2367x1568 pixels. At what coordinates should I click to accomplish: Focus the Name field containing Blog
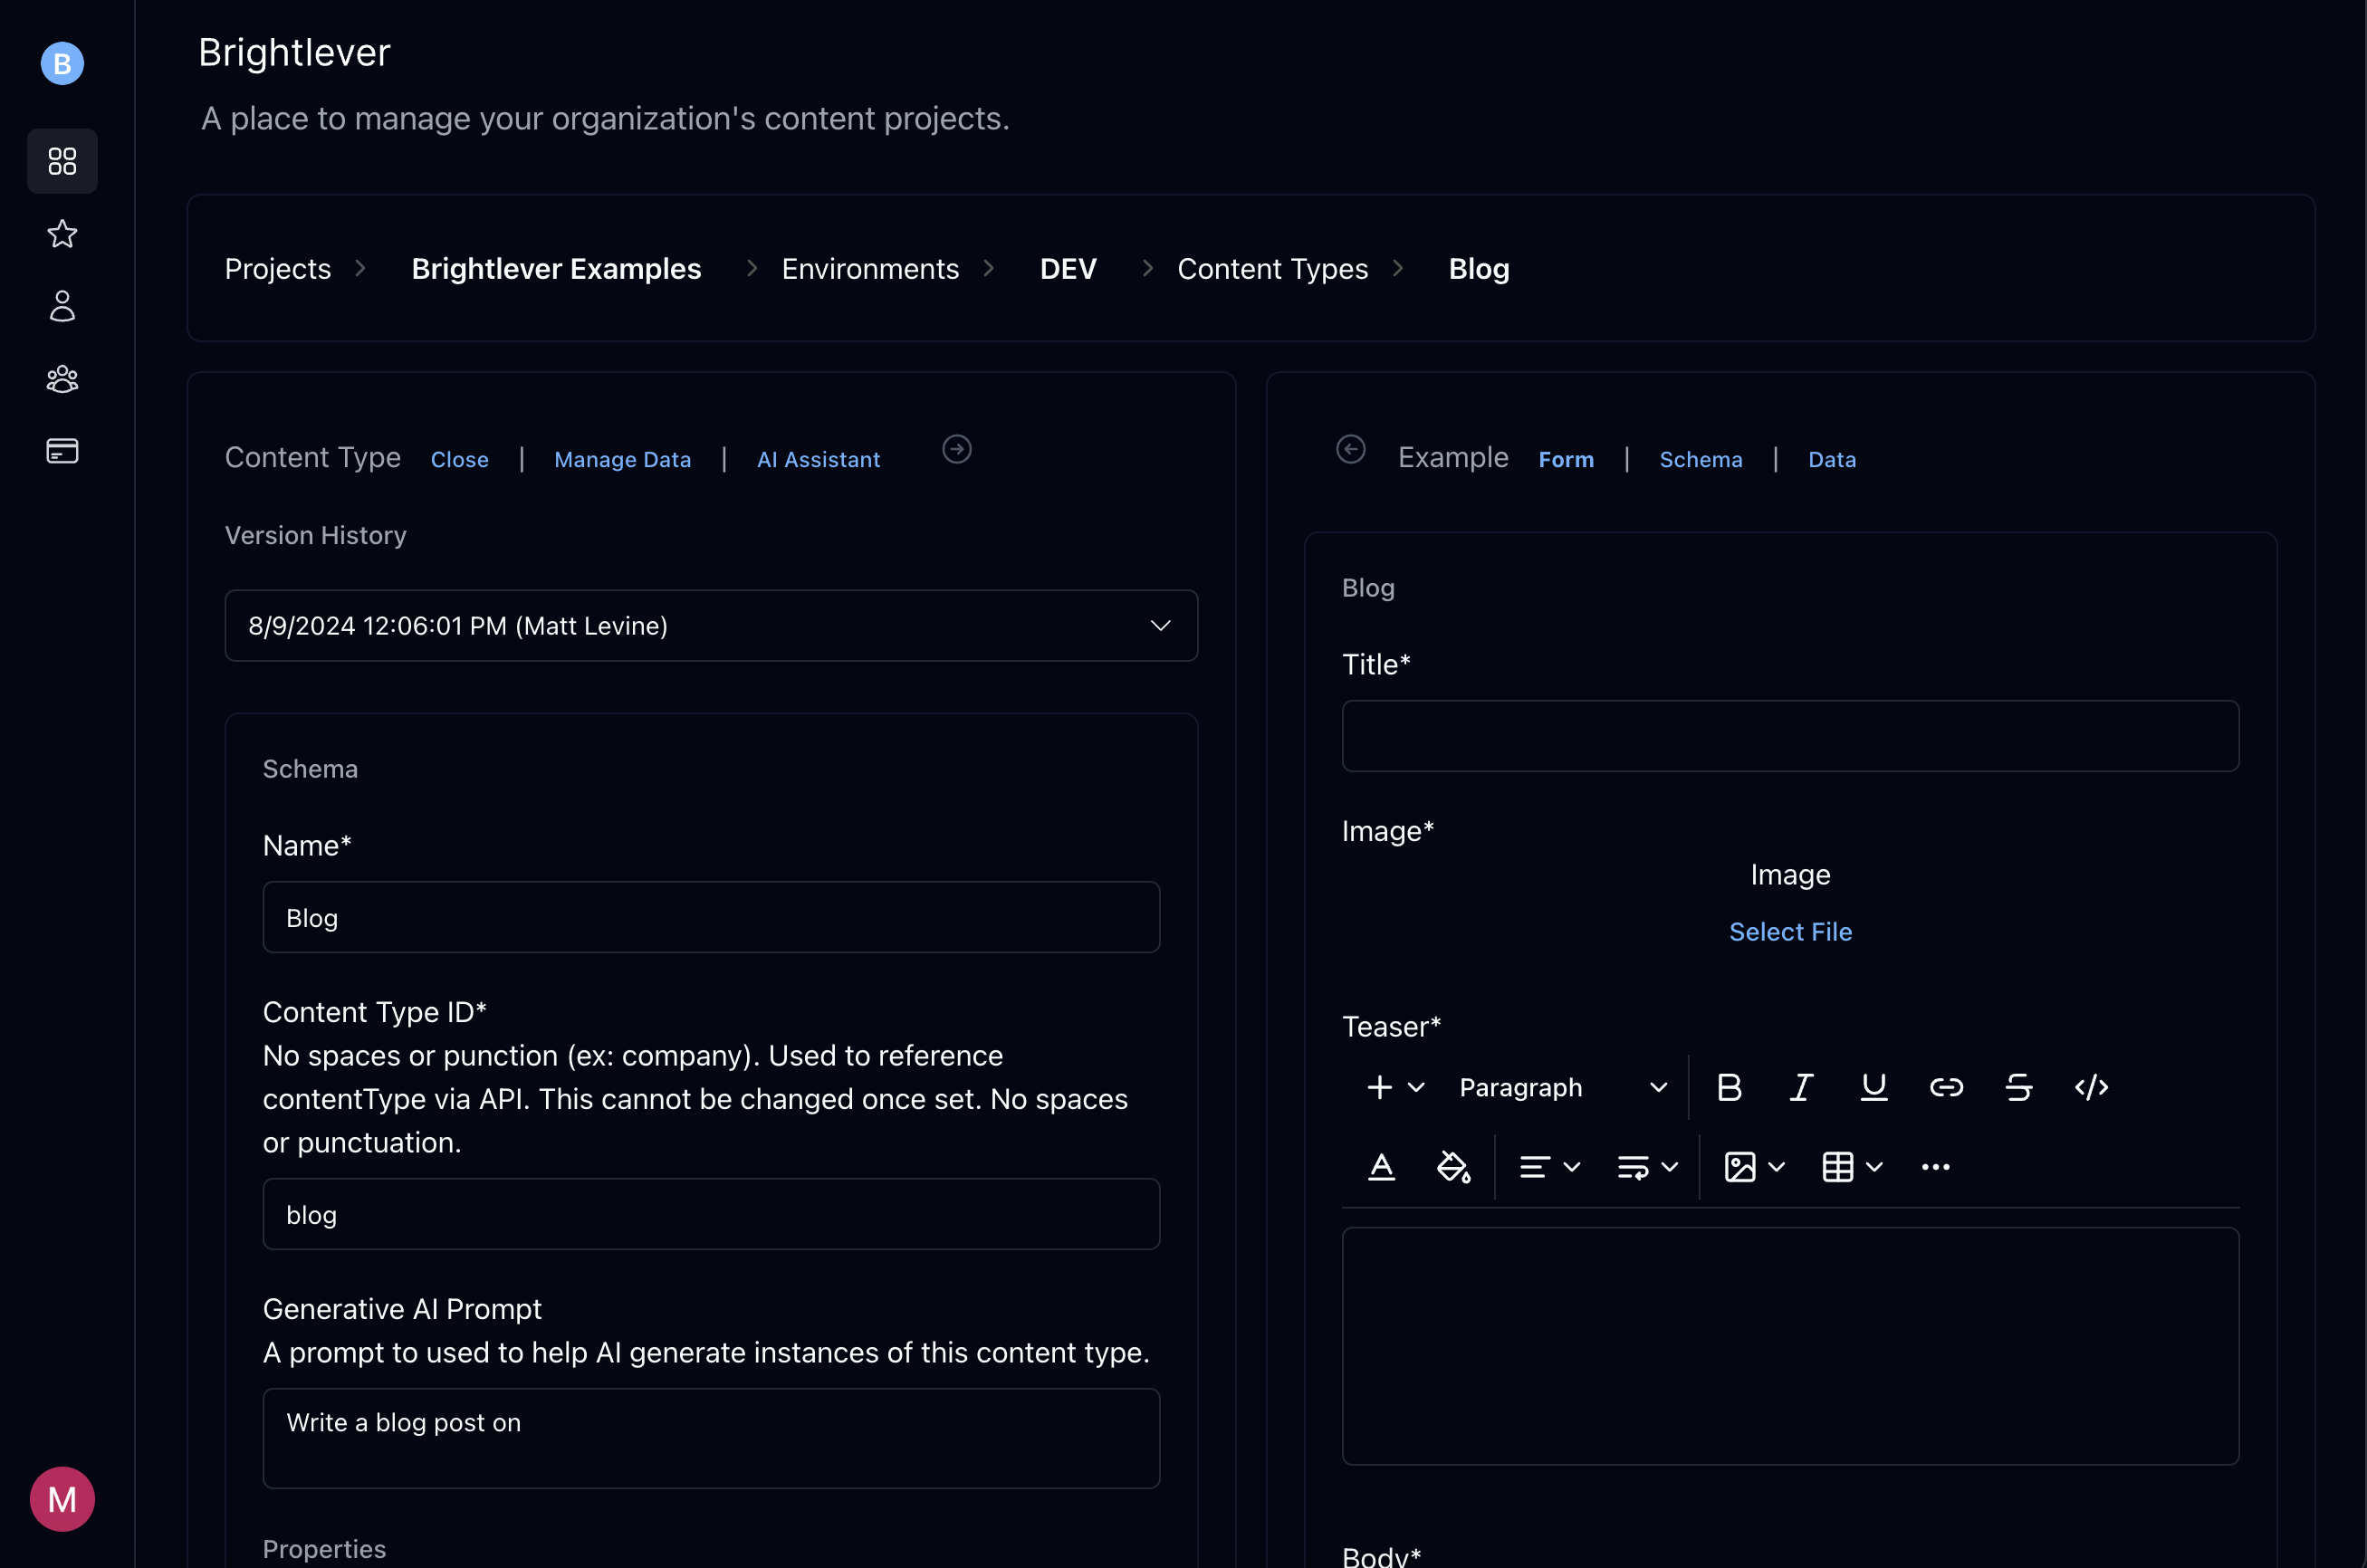(x=711, y=918)
